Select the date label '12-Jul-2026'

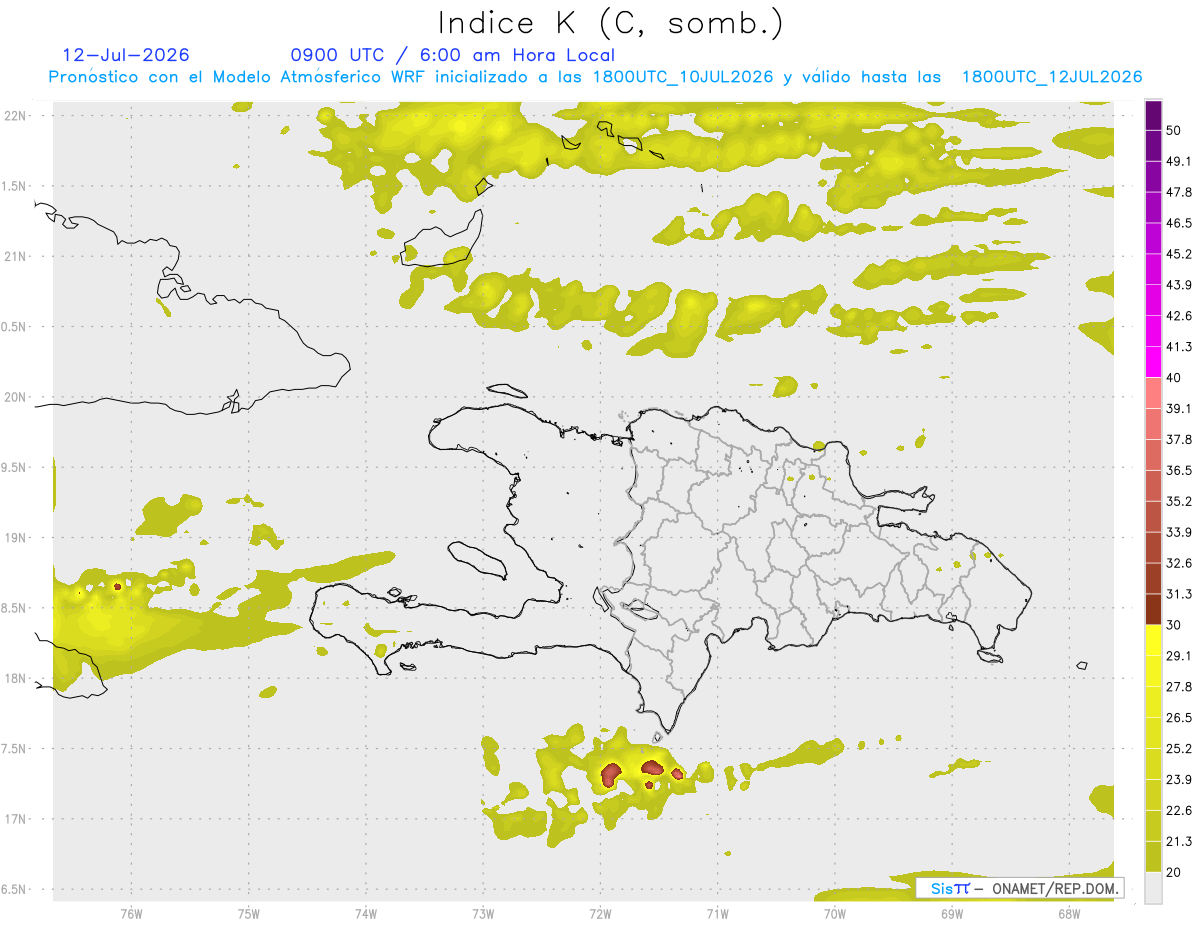pos(126,55)
